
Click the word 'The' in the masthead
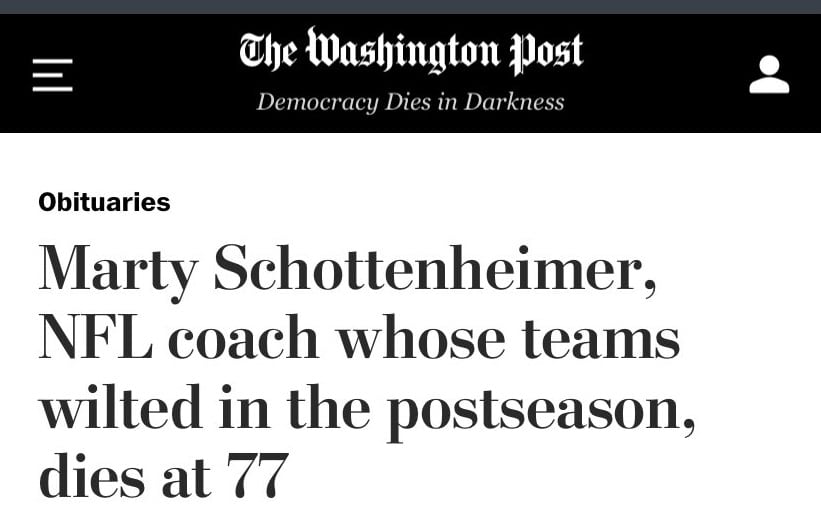pyautogui.click(x=268, y=51)
